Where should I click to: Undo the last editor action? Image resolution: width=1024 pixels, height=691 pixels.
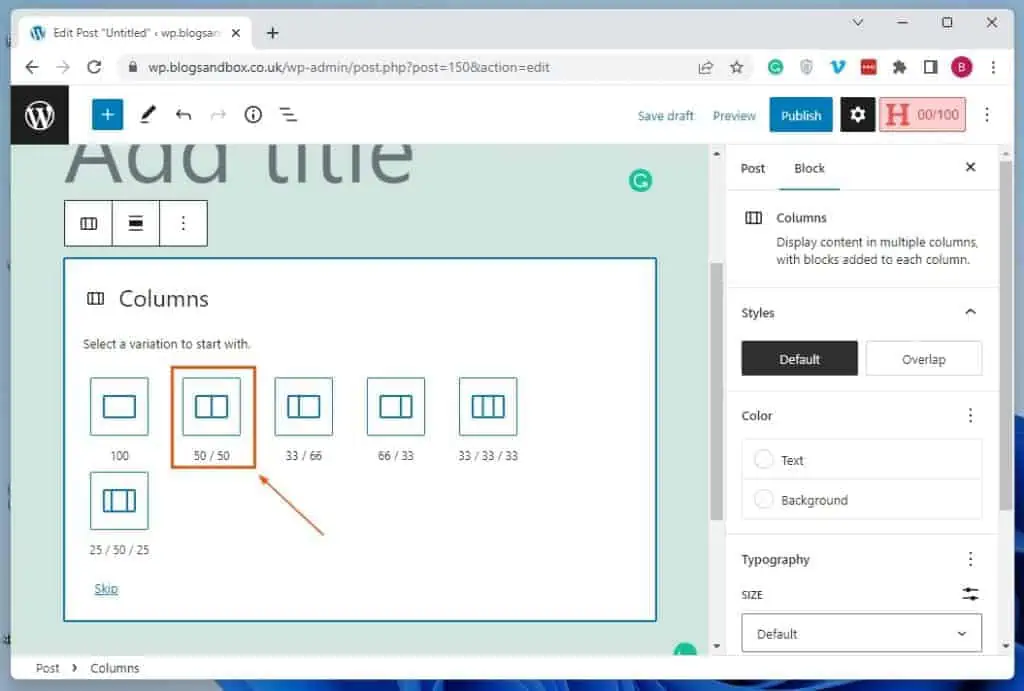click(x=184, y=114)
